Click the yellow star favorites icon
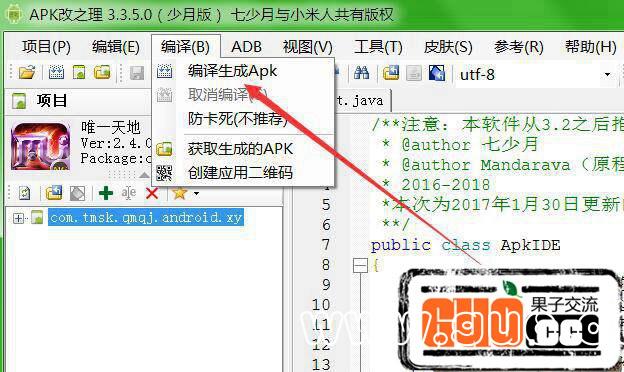This screenshot has width=624, height=372. 179,193
